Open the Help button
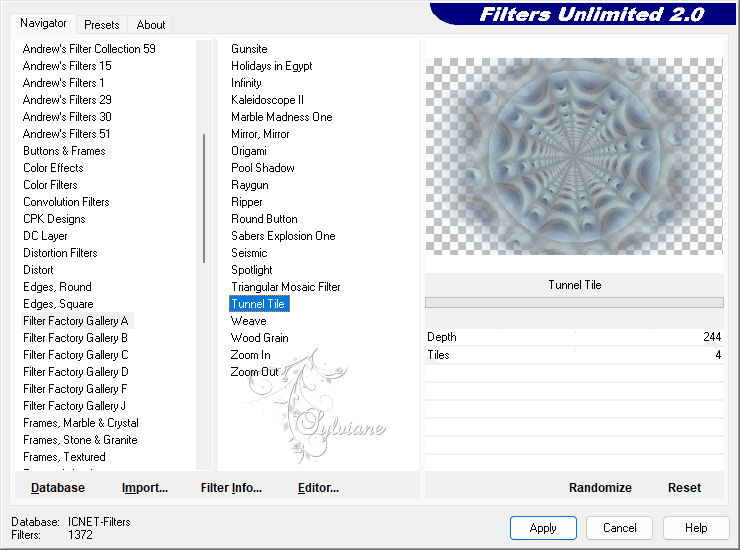740x550 pixels. pos(696,527)
